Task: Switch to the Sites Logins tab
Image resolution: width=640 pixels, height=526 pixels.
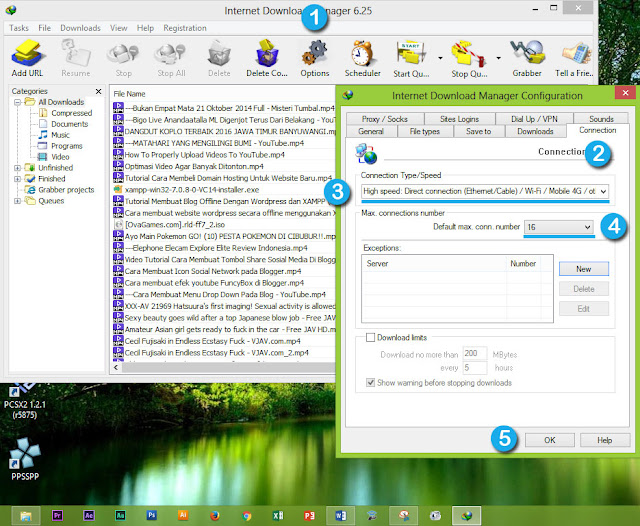Action: coord(460,119)
